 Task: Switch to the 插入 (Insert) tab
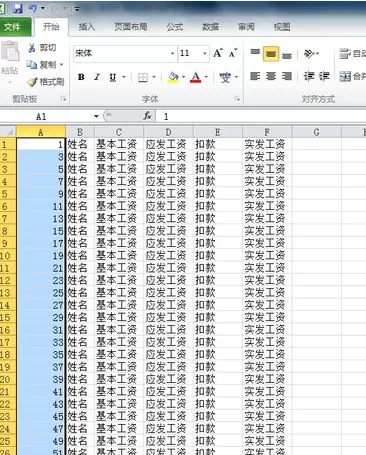(x=87, y=27)
